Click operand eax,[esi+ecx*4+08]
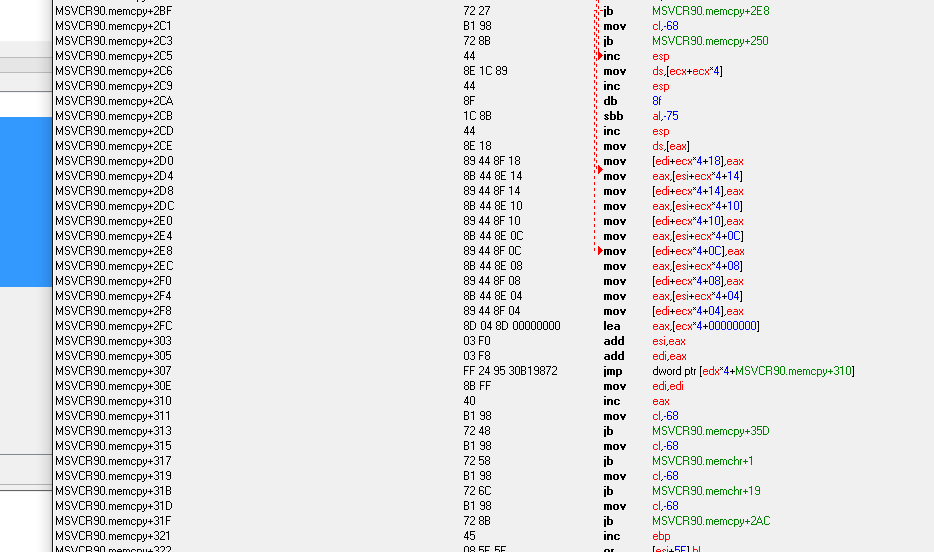934x552 pixels. click(x=697, y=266)
